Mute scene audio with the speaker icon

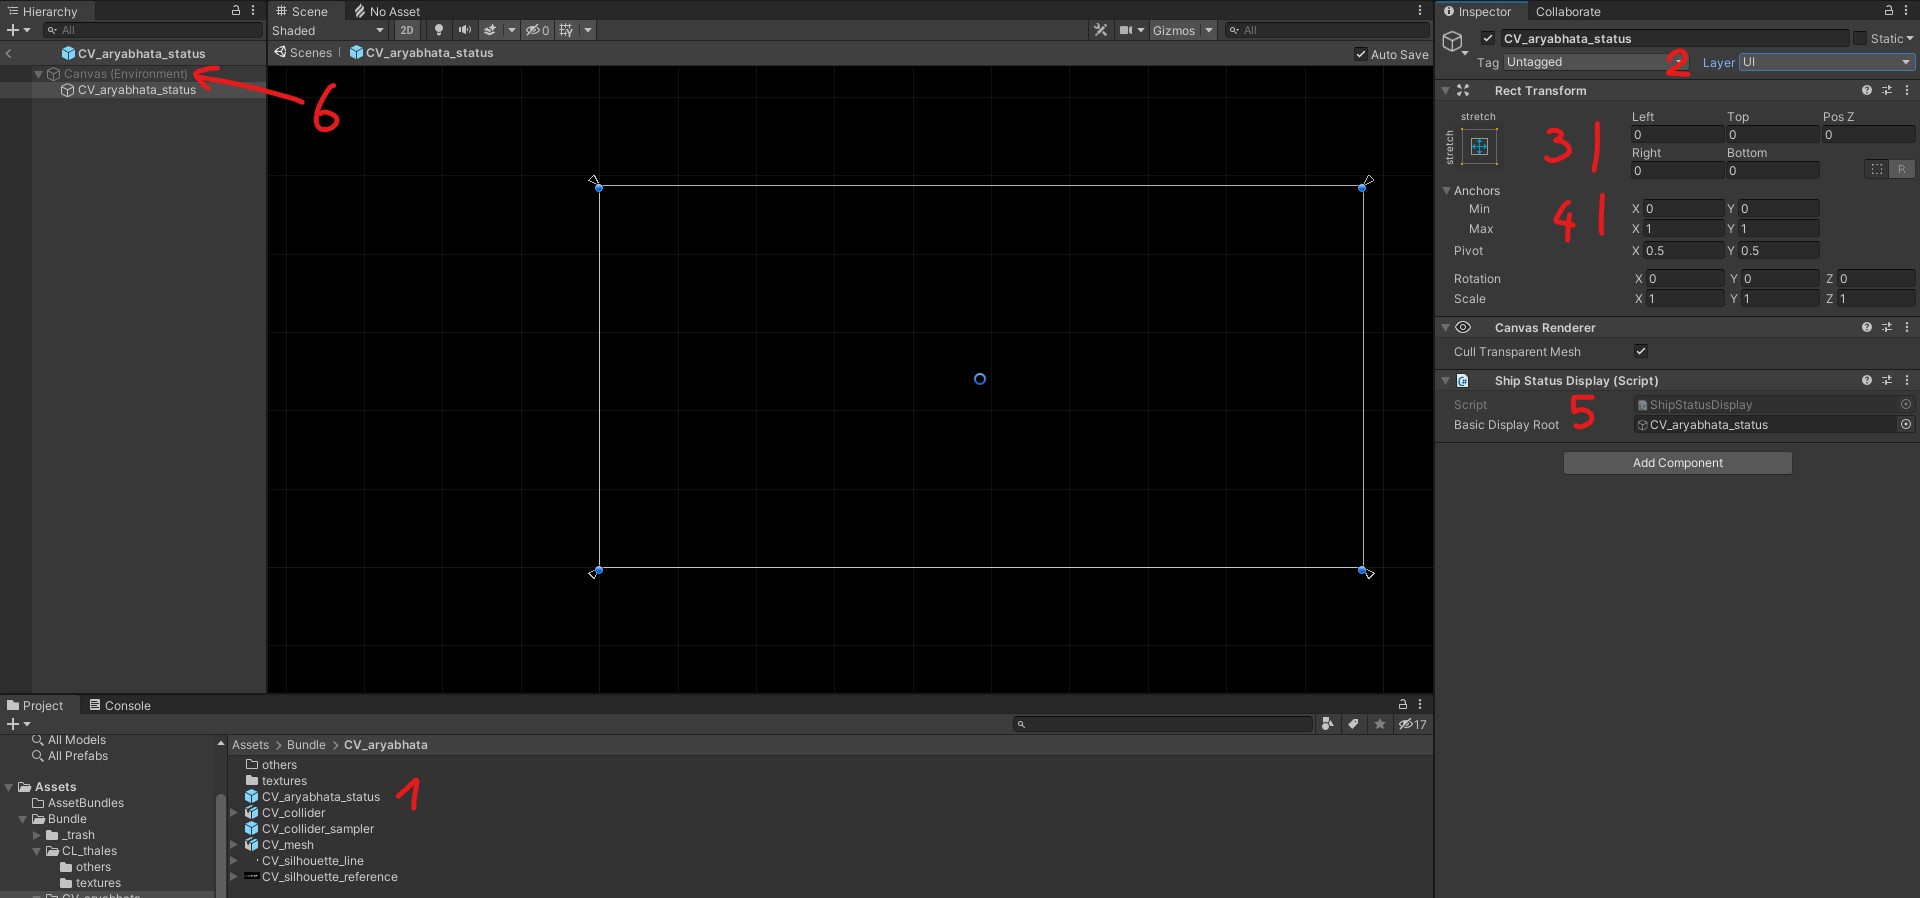coord(465,30)
